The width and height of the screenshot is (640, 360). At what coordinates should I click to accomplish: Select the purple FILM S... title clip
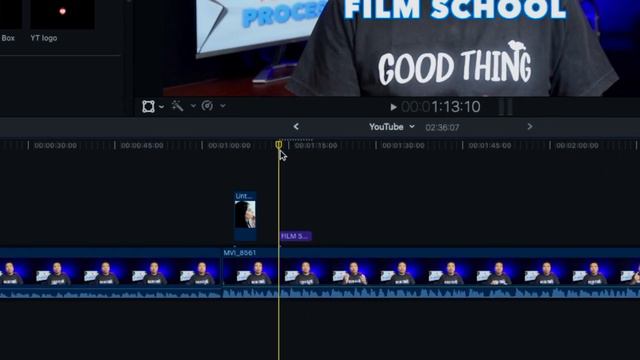click(296, 236)
